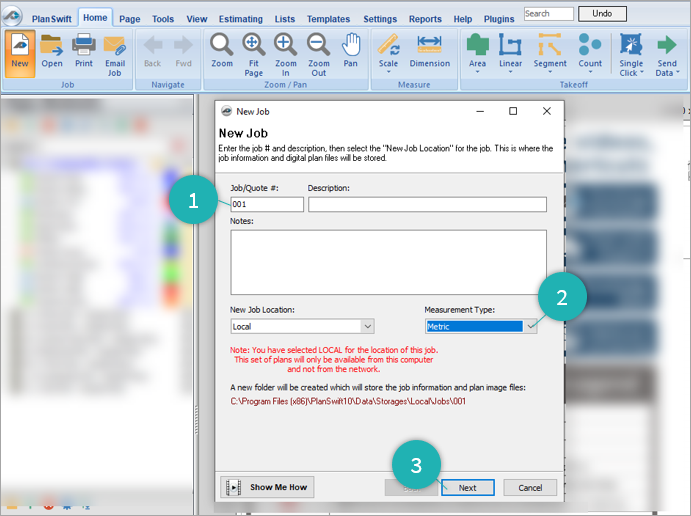
Task: Click the Print icon
Action: (x=84, y=51)
